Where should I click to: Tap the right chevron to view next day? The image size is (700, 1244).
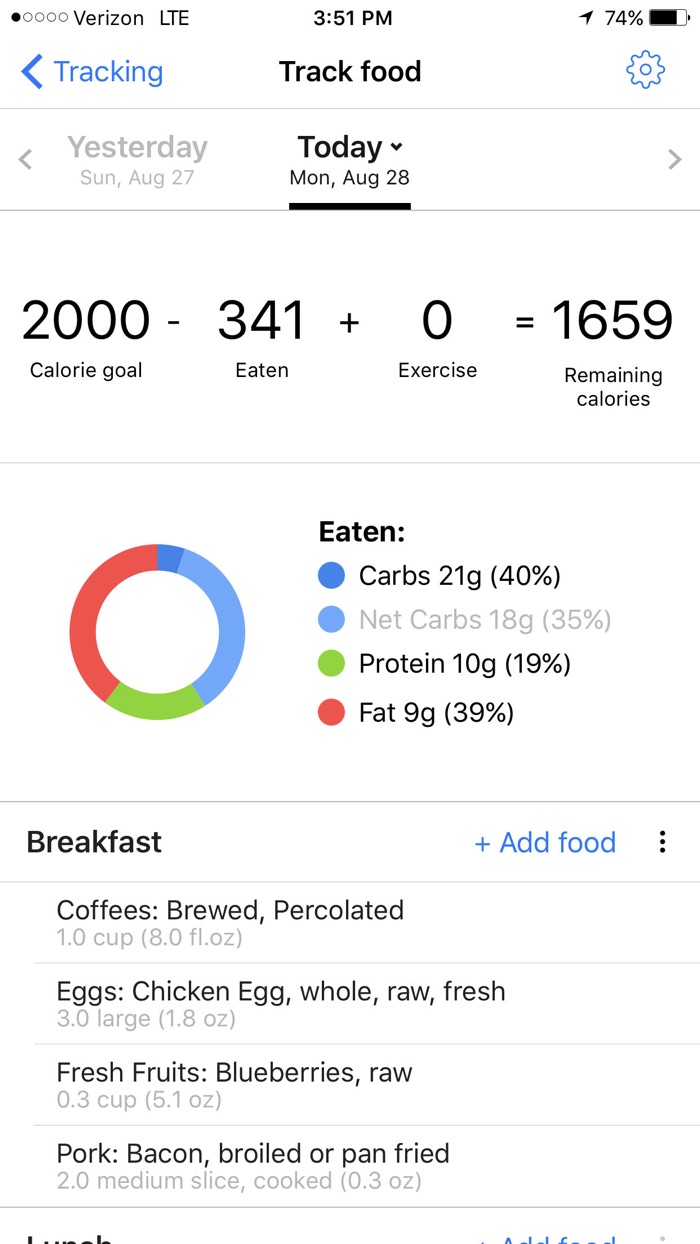[676, 159]
